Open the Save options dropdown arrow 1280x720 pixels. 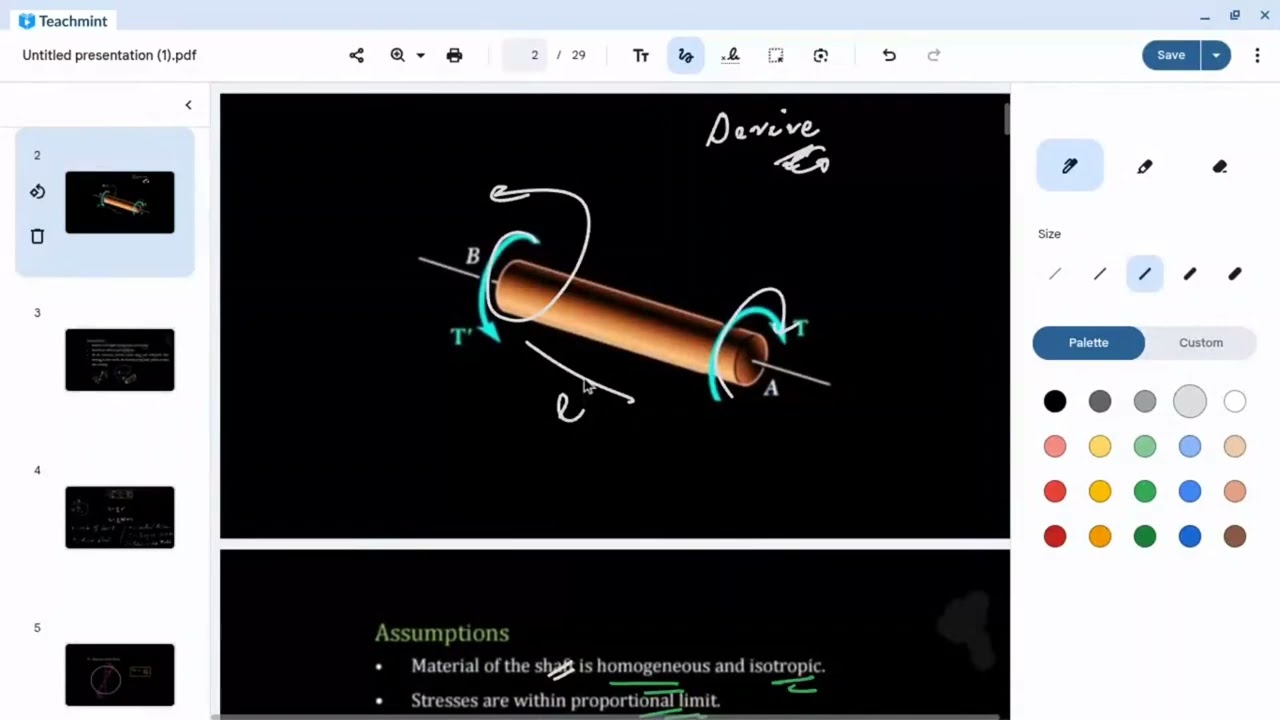[x=1216, y=55]
